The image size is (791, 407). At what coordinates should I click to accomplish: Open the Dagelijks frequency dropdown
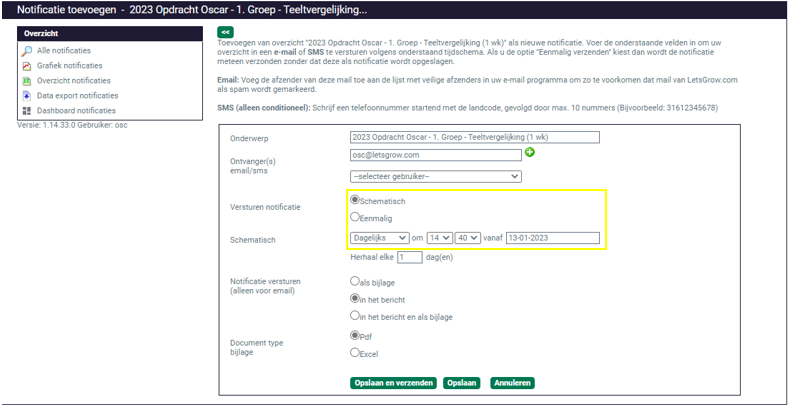pyautogui.click(x=379, y=238)
